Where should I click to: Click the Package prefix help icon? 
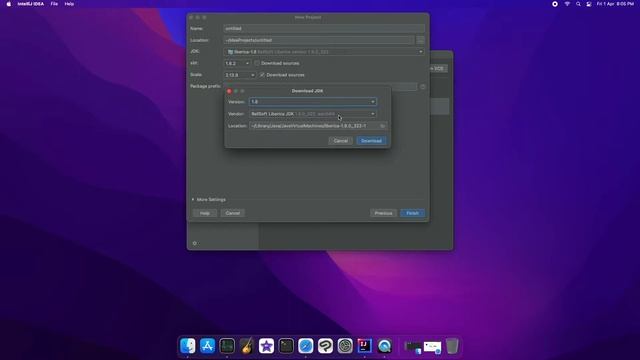pyautogui.click(x=422, y=87)
